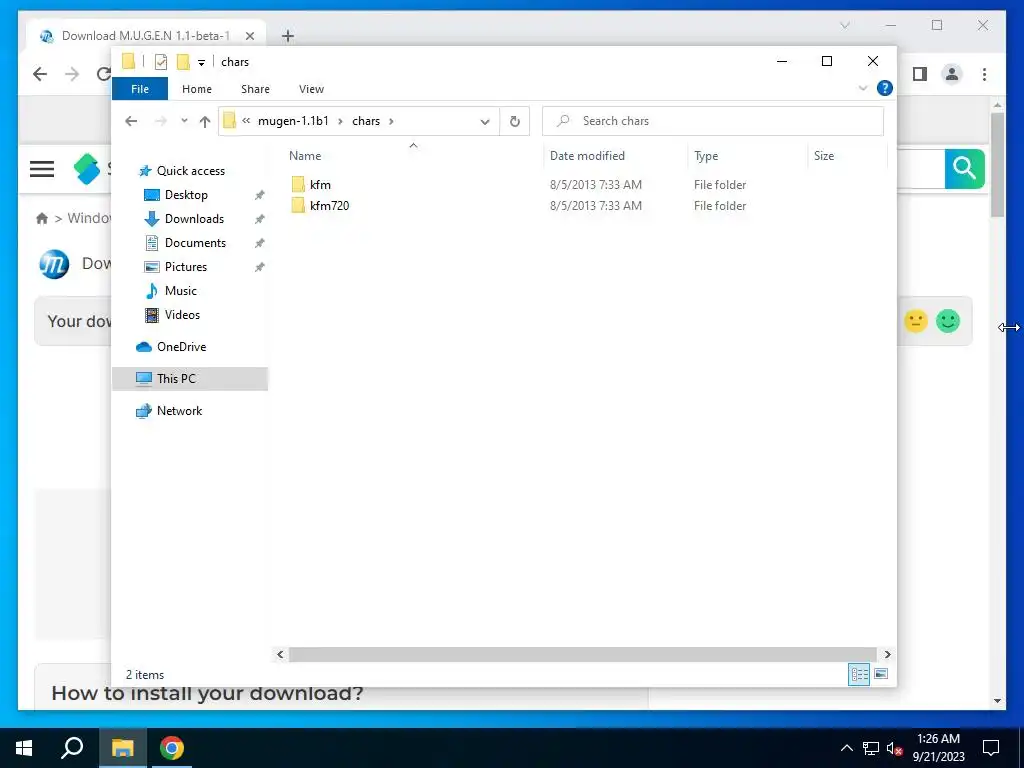Open Videos in the navigation pane
Viewport: 1024px width, 768px height.
point(182,315)
